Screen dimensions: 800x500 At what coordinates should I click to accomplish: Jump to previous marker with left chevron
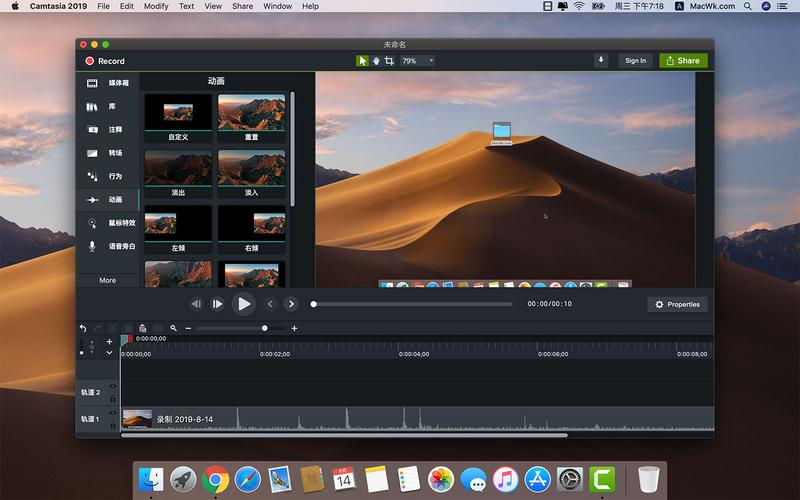270,304
